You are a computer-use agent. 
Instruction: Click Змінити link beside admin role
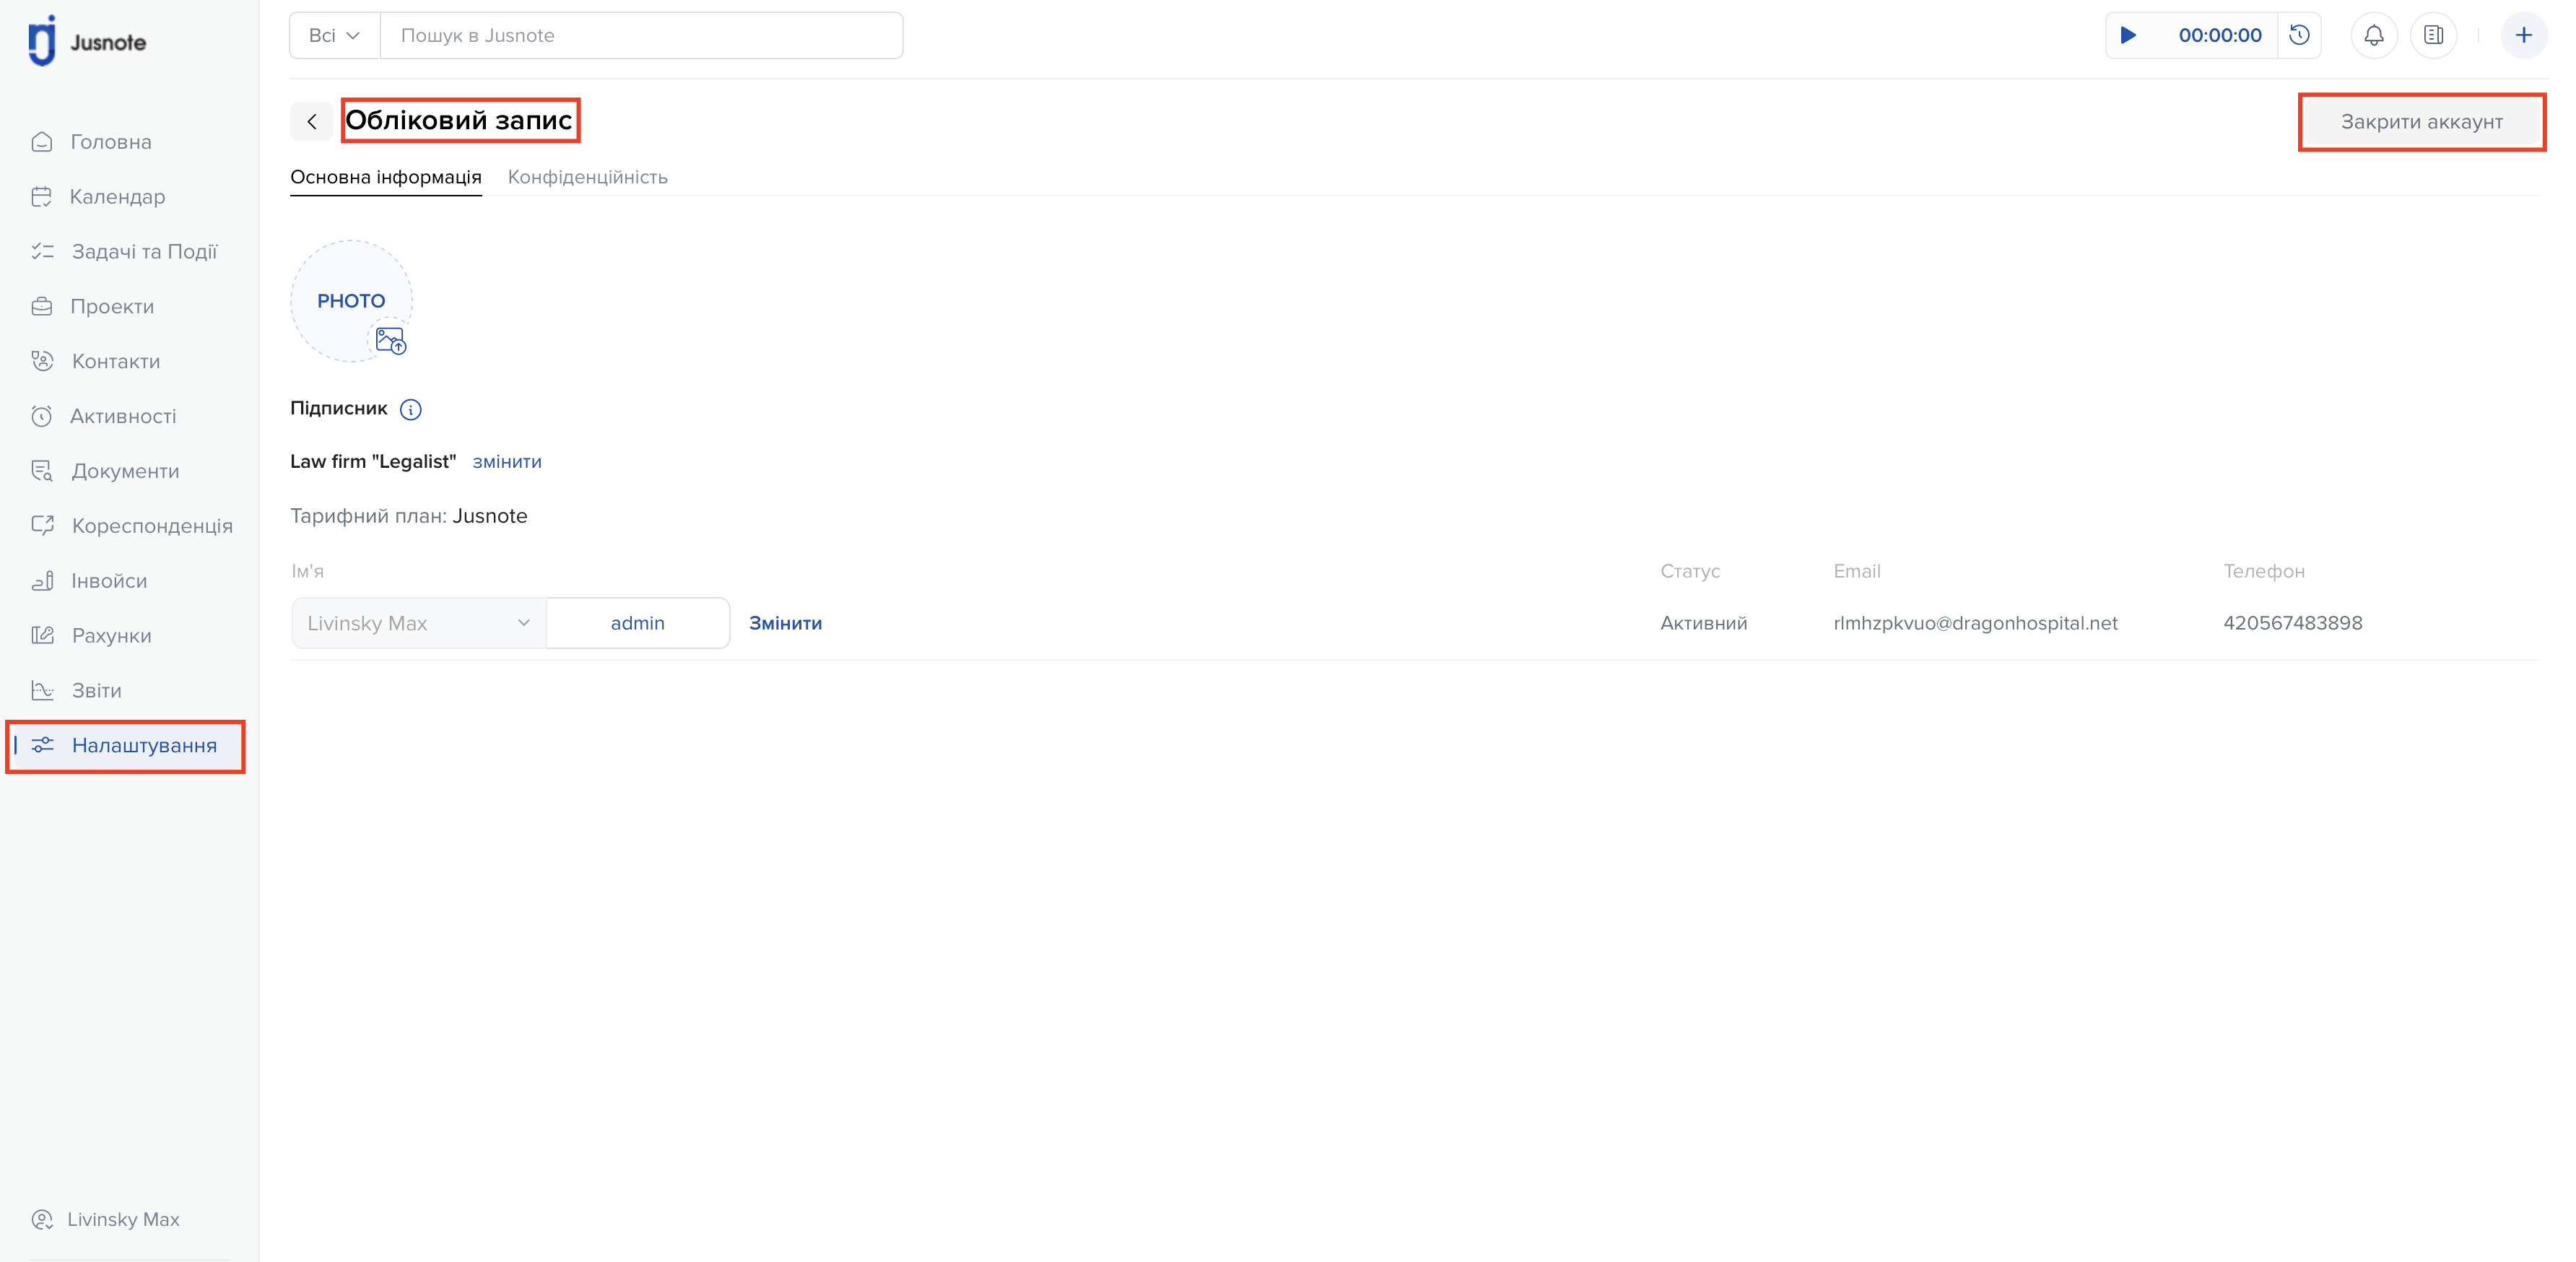(786, 623)
